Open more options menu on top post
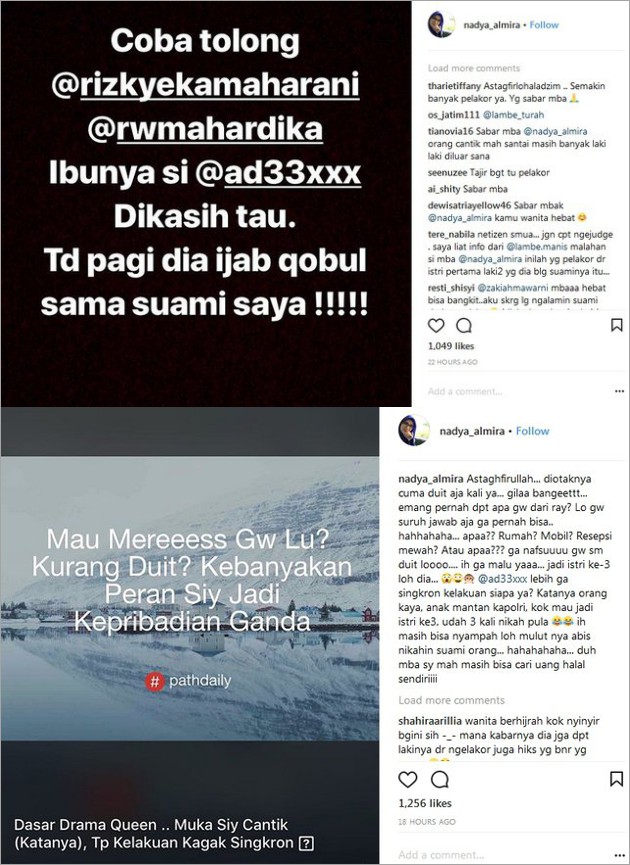 click(x=619, y=391)
